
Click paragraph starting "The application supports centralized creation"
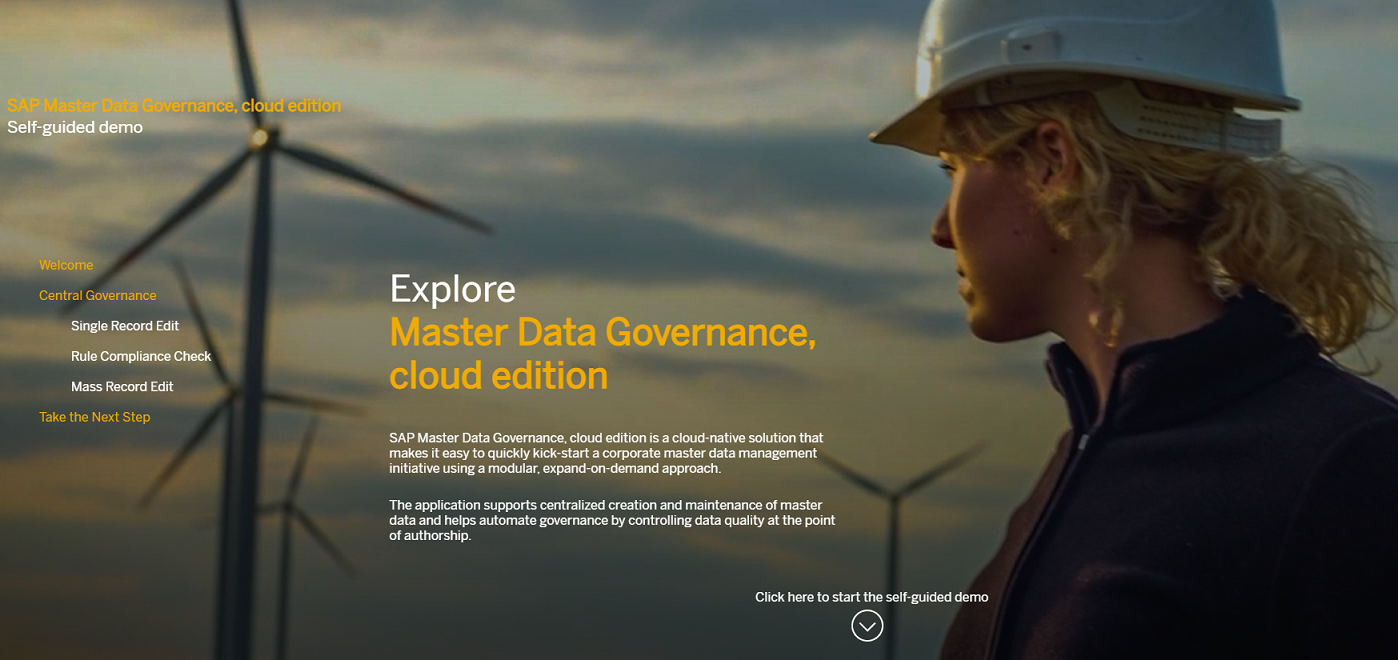(612, 520)
